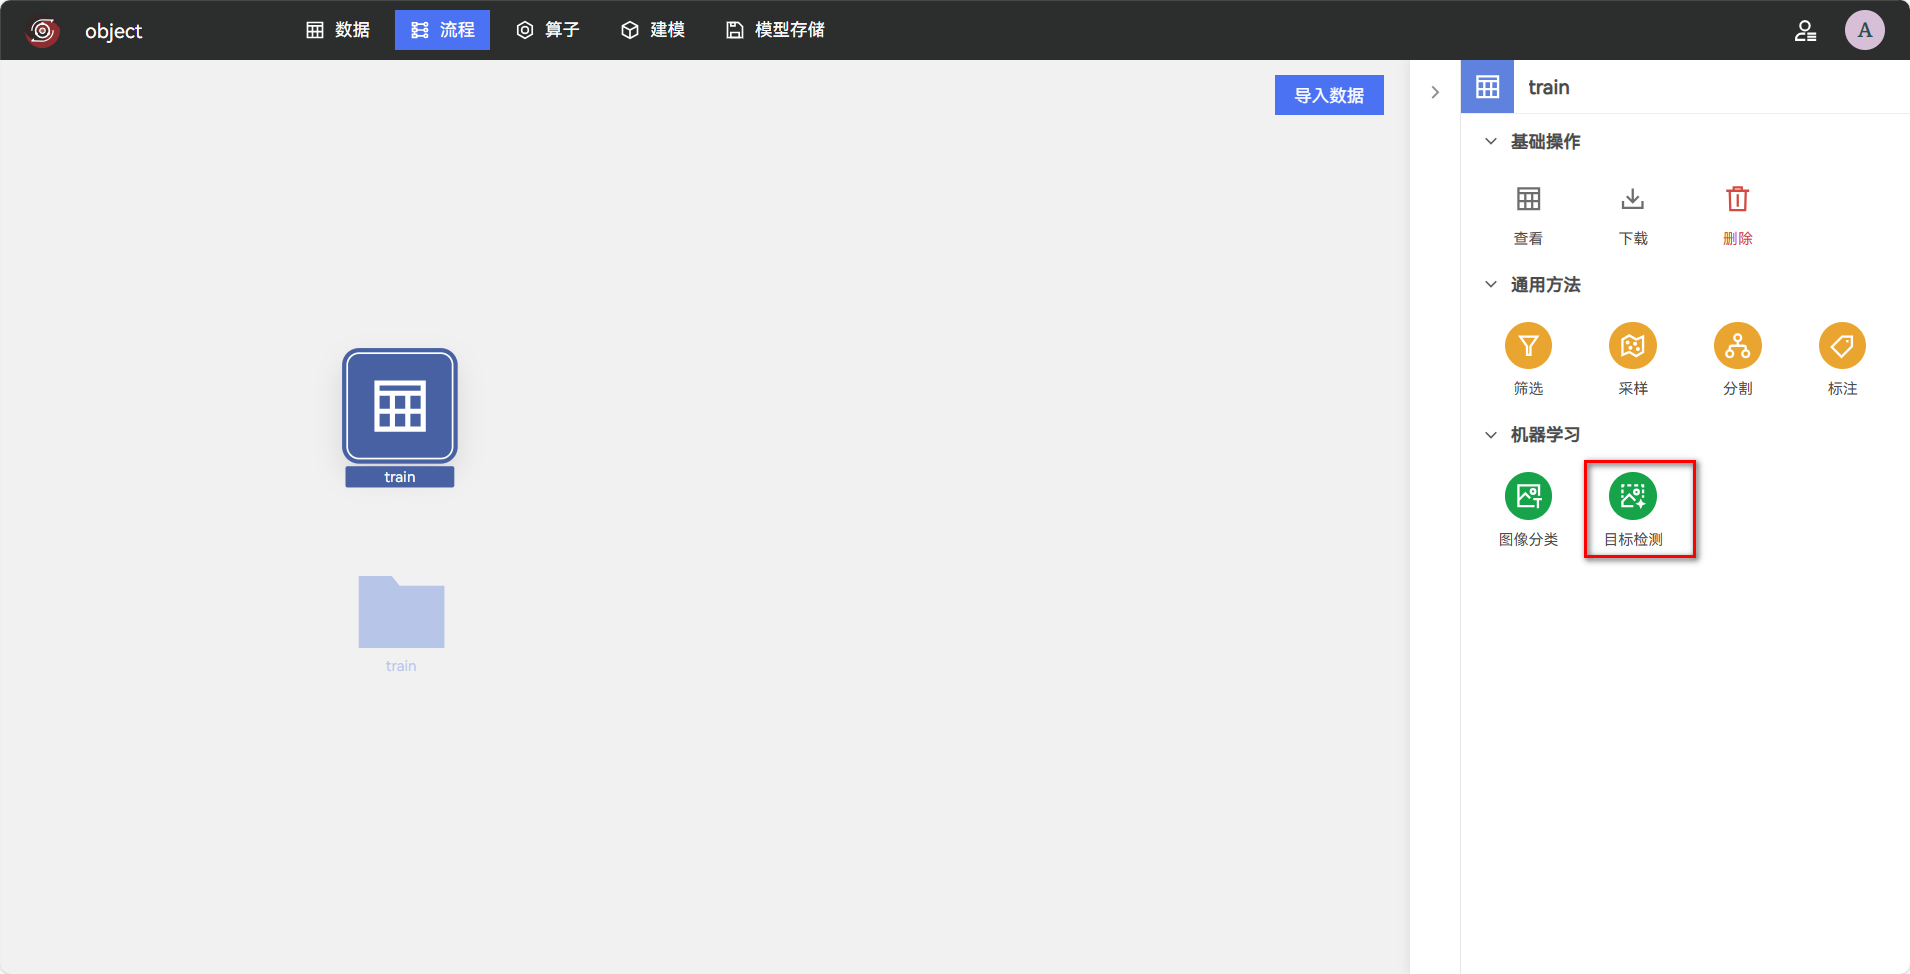The image size is (1910, 974).
Task: Click the train table icon in panel header
Action: click(x=1488, y=87)
